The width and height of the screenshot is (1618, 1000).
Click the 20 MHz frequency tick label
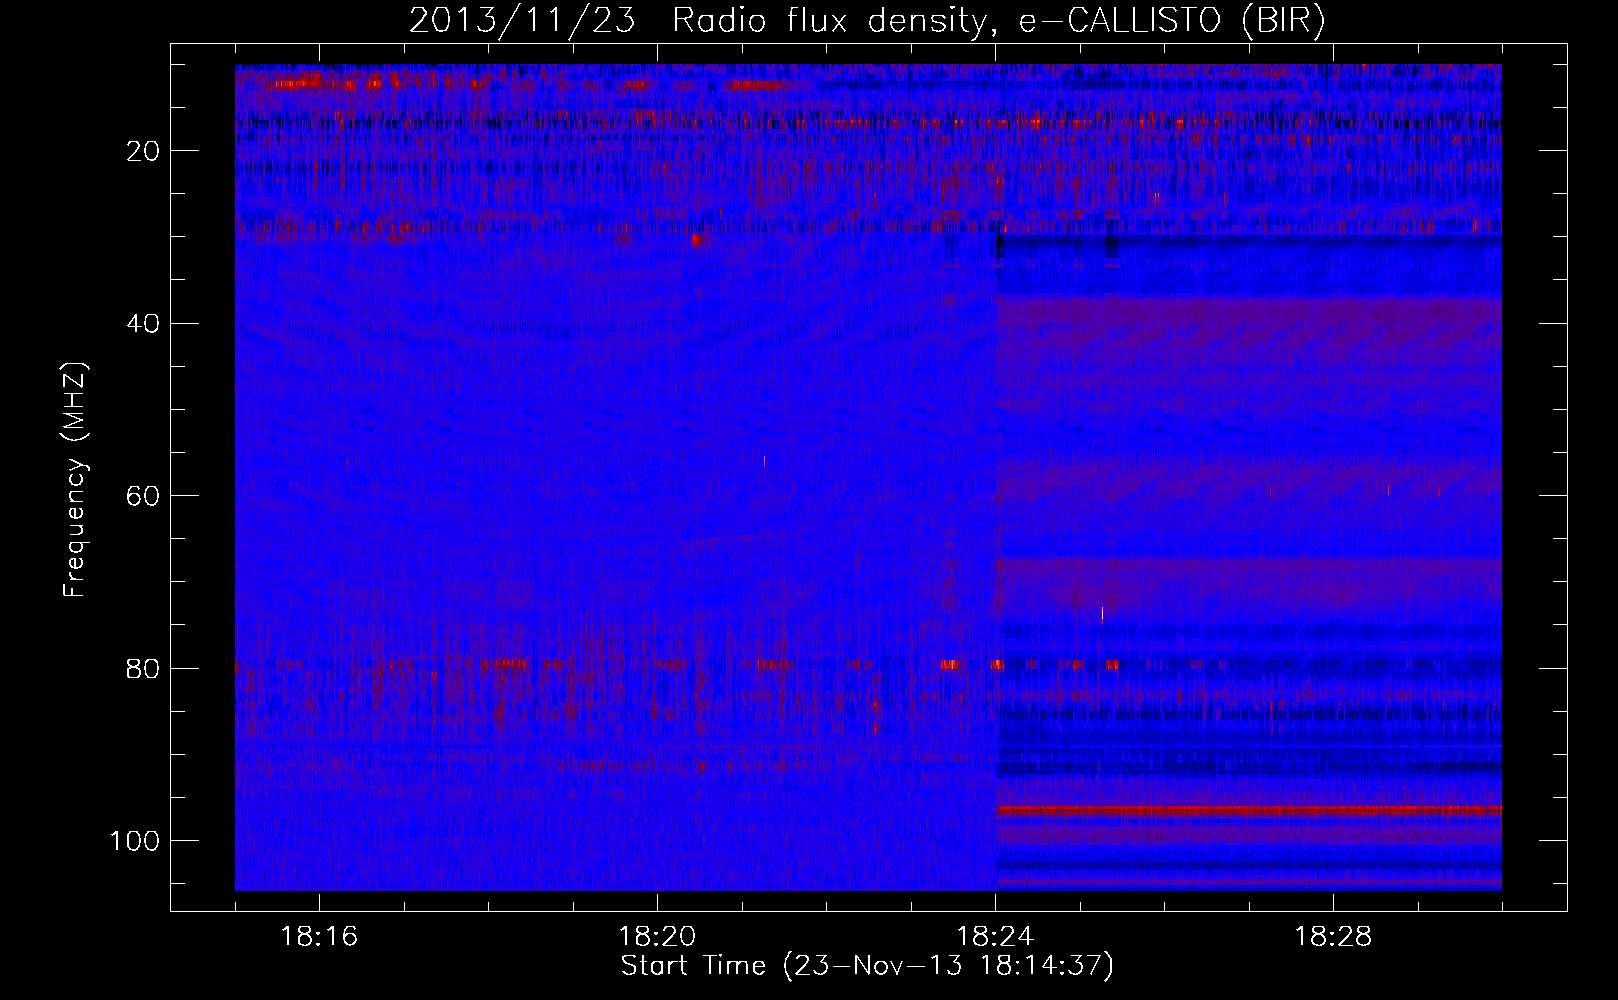(x=144, y=151)
